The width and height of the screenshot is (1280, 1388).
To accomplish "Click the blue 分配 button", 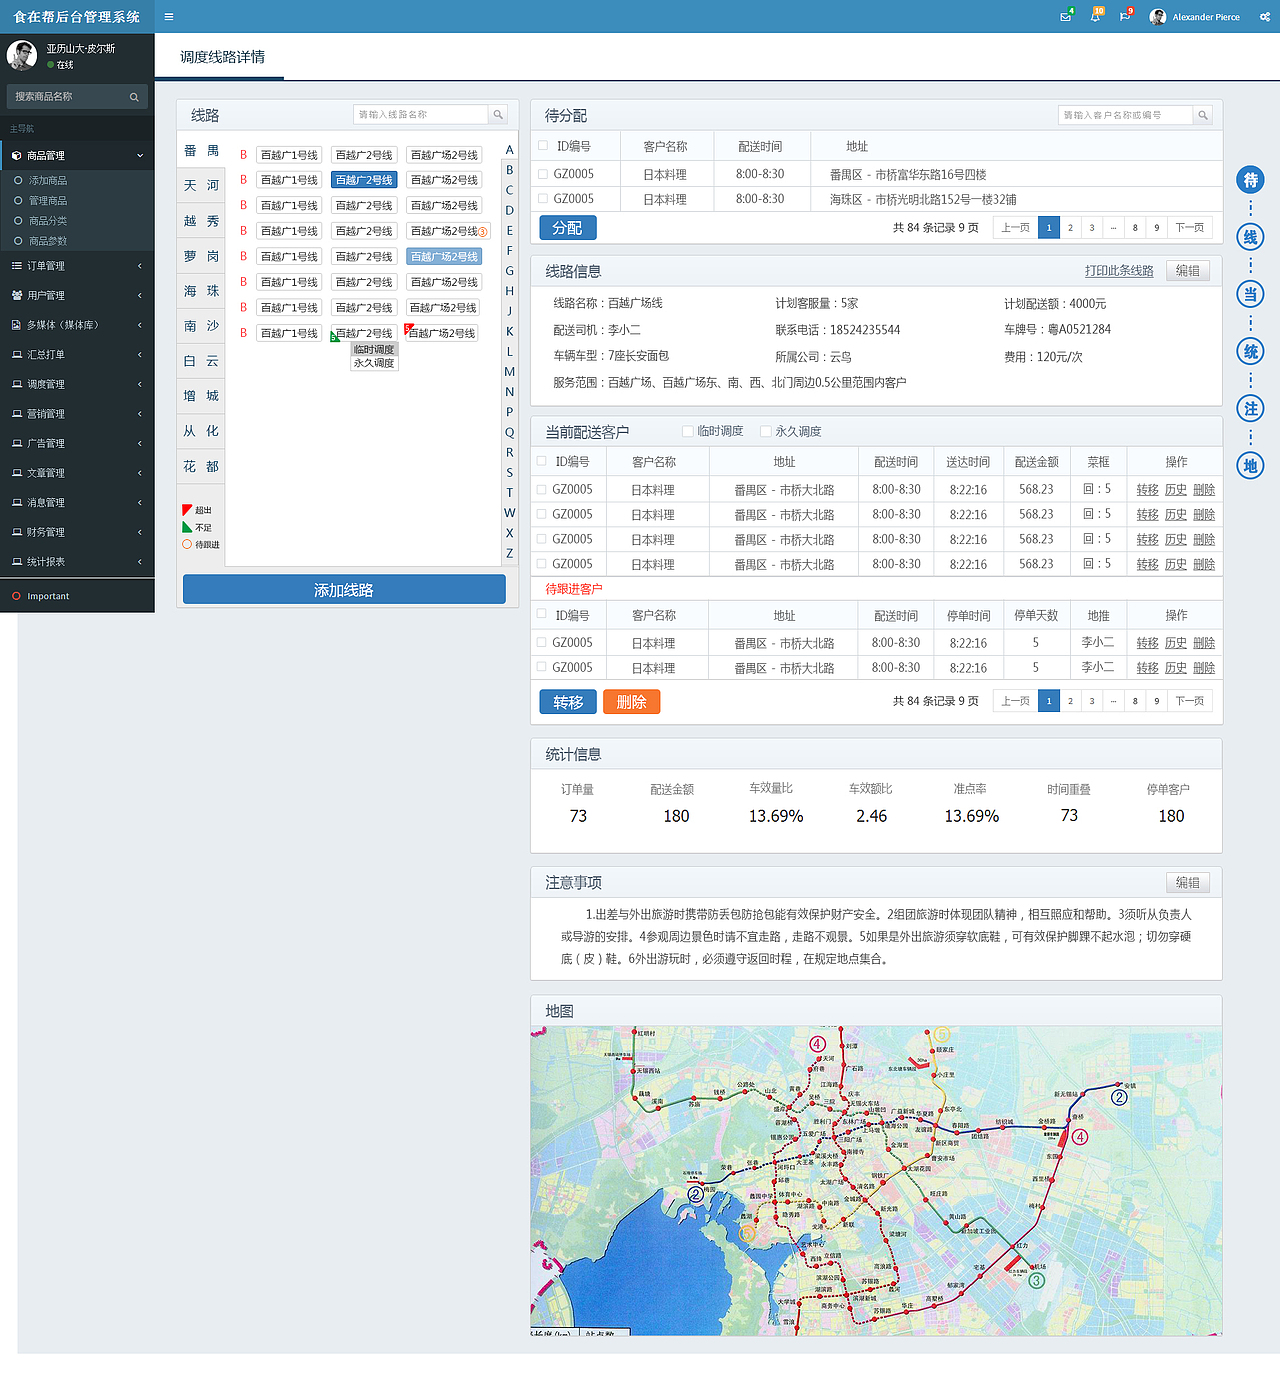I will point(568,228).
